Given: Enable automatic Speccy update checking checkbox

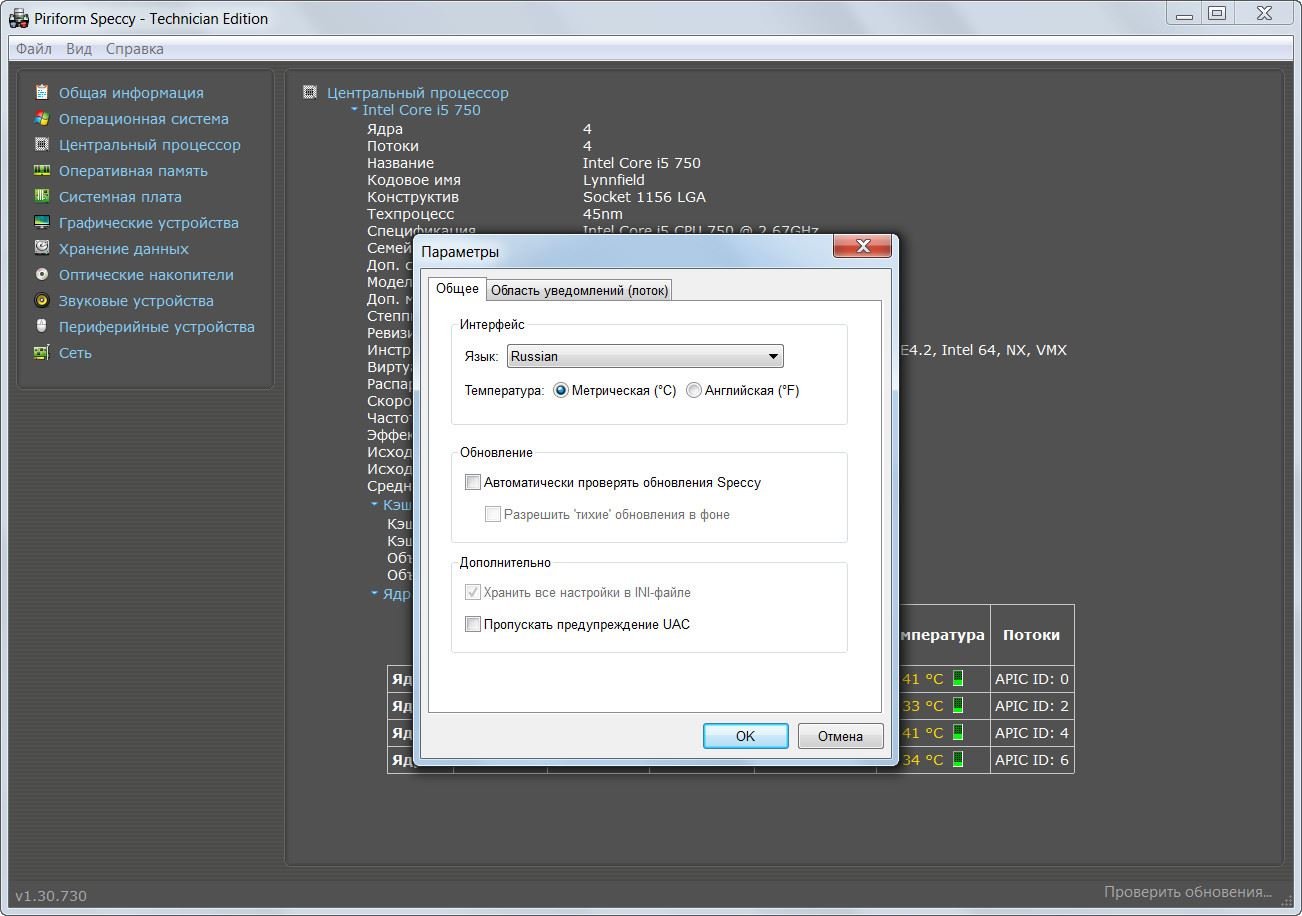Looking at the screenshot, I should coord(473,483).
